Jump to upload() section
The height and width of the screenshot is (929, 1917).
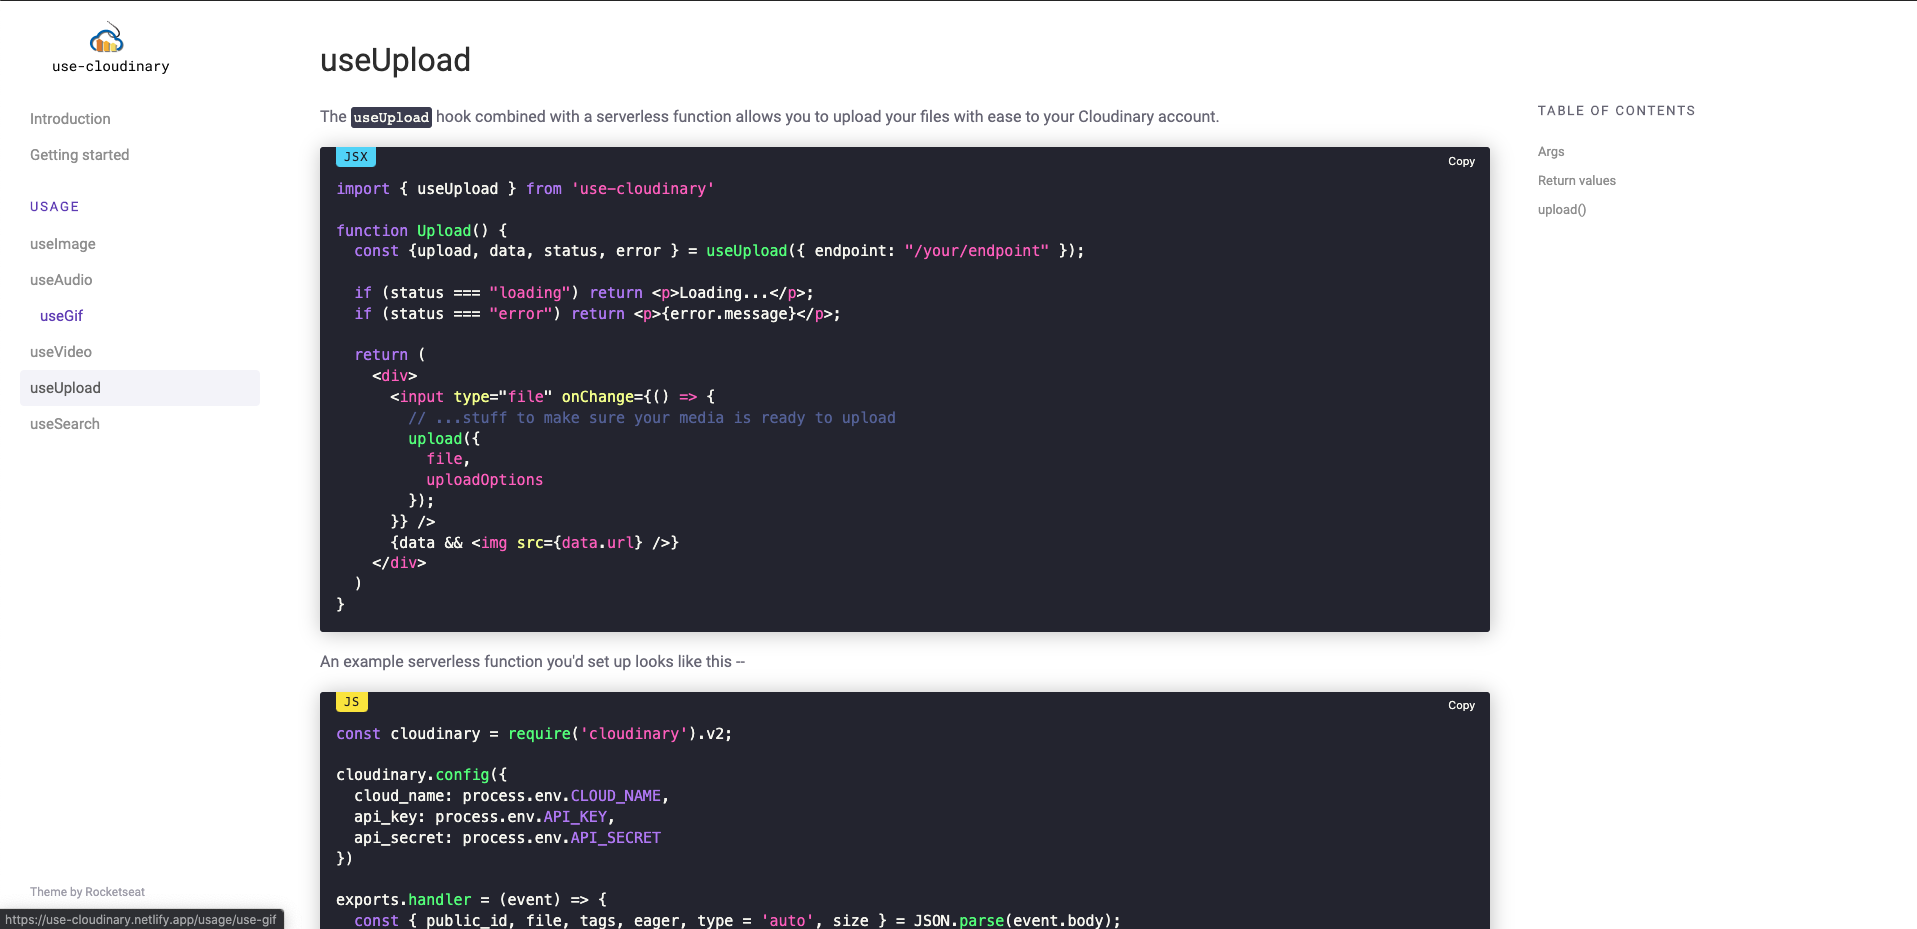click(x=1562, y=210)
